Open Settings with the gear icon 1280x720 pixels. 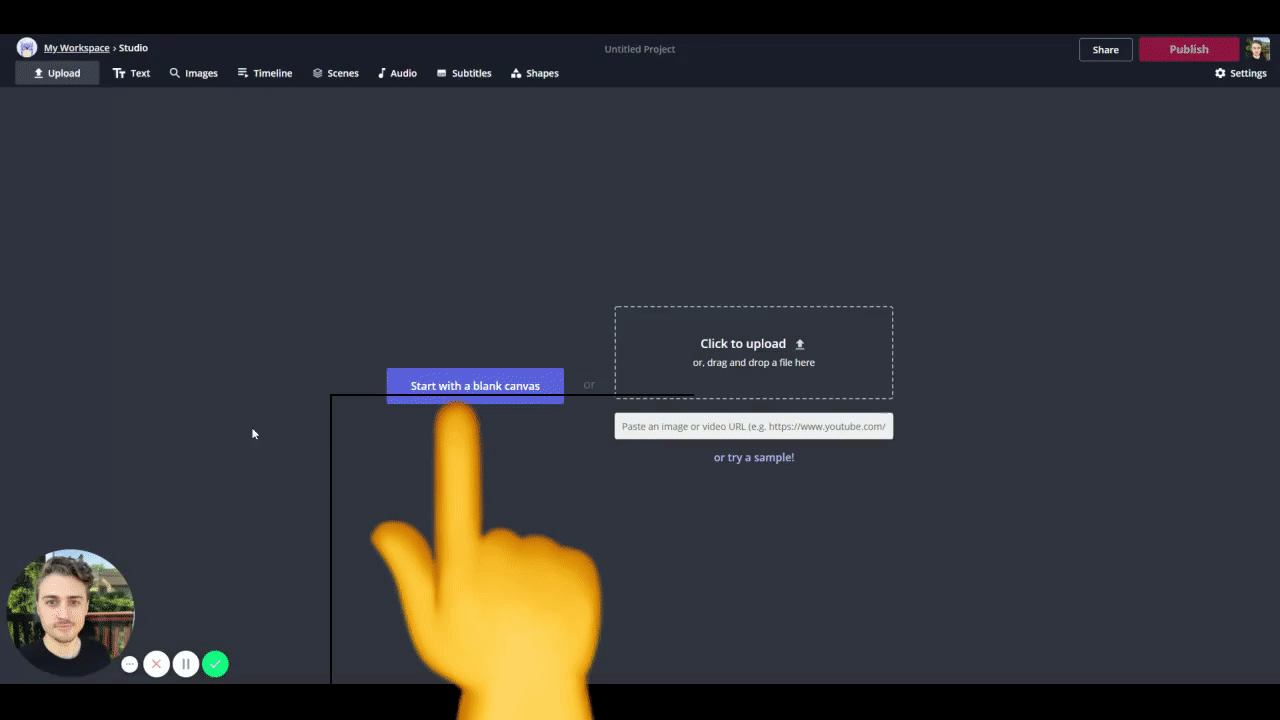[x=1240, y=73]
